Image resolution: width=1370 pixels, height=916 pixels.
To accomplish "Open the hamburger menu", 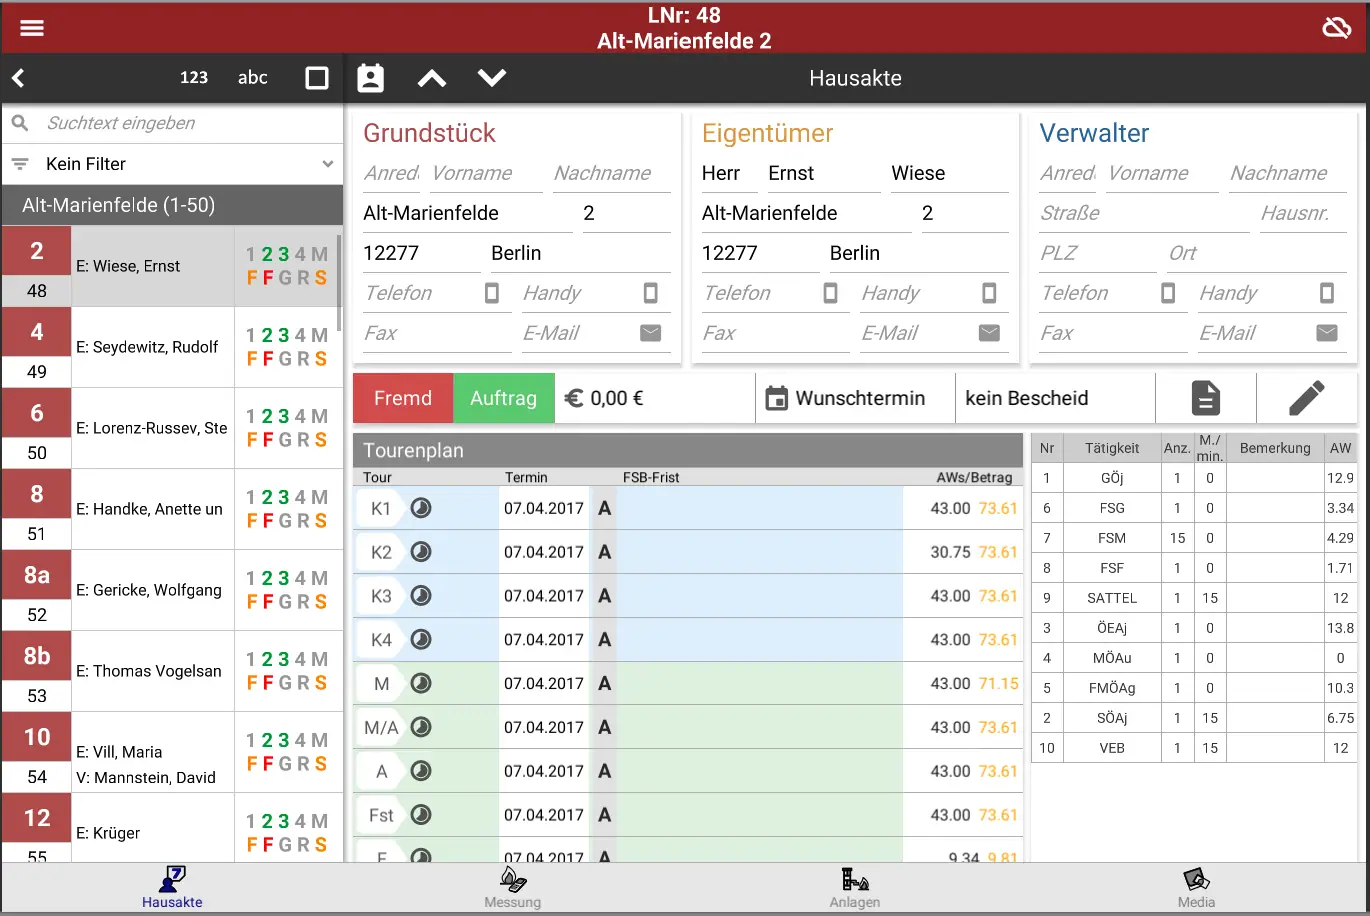I will 32,28.
